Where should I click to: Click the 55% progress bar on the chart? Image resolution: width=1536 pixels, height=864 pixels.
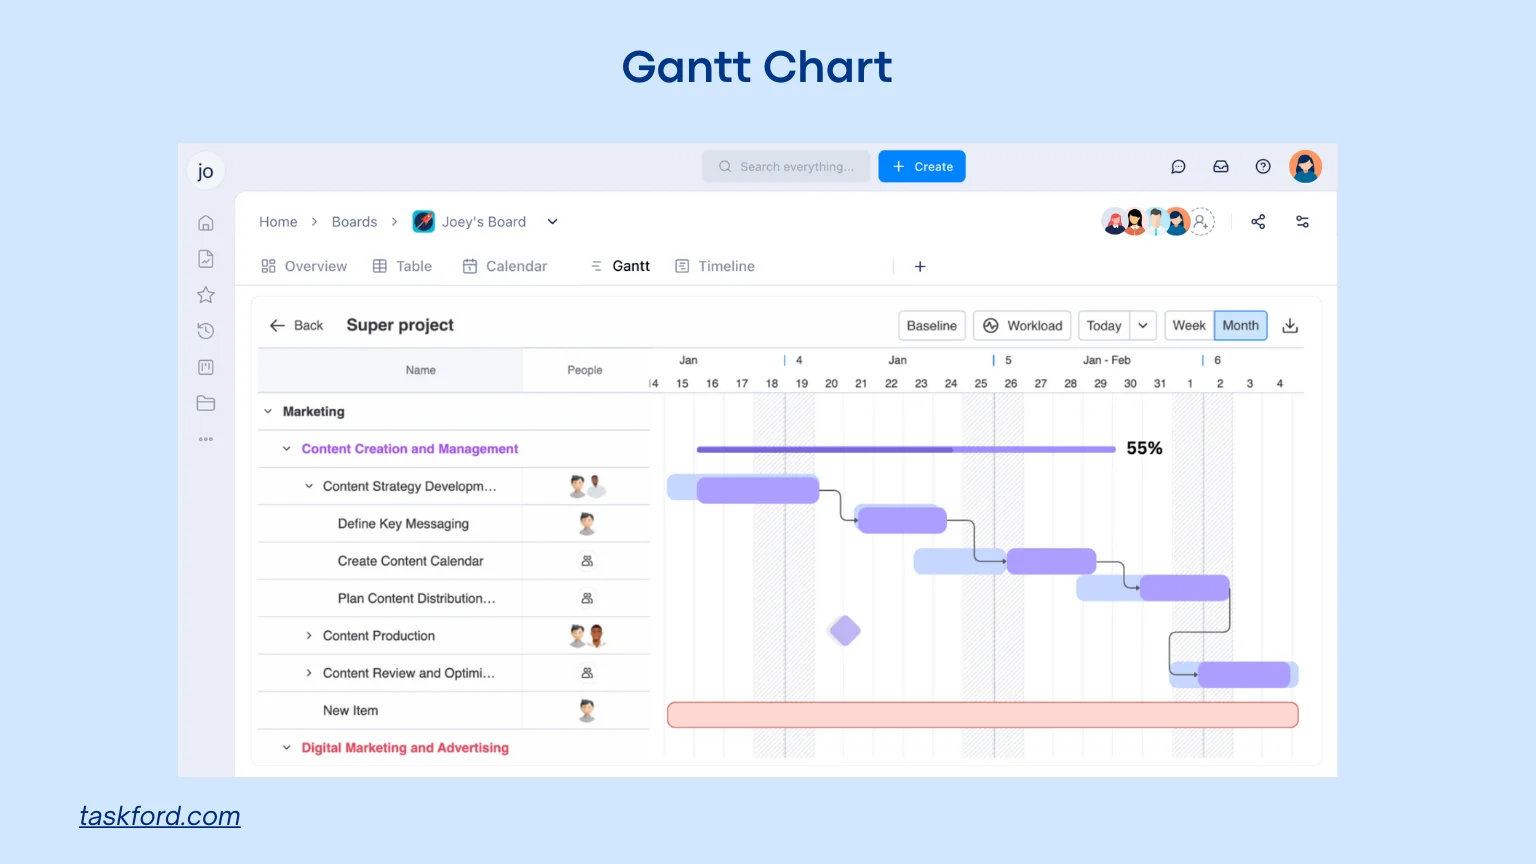click(x=905, y=448)
